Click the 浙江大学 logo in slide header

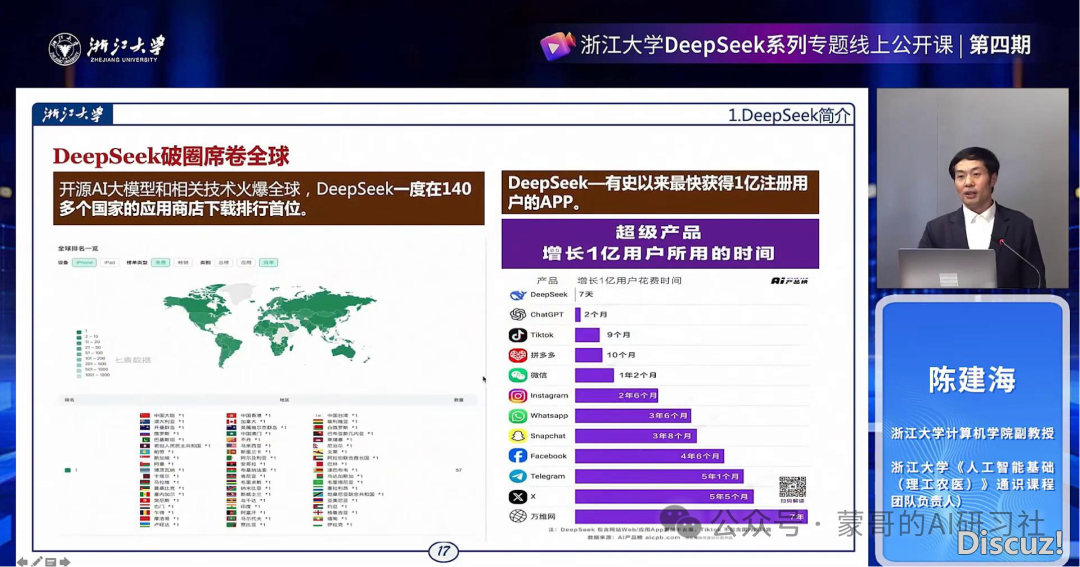(x=72, y=114)
